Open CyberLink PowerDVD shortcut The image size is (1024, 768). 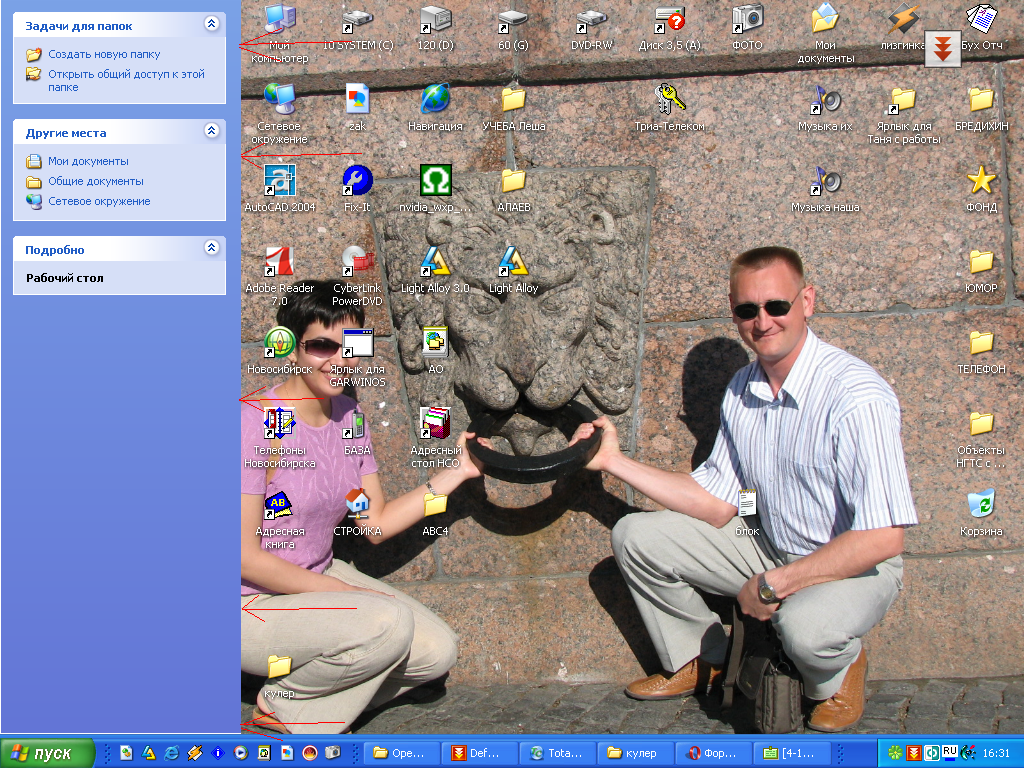357,262
